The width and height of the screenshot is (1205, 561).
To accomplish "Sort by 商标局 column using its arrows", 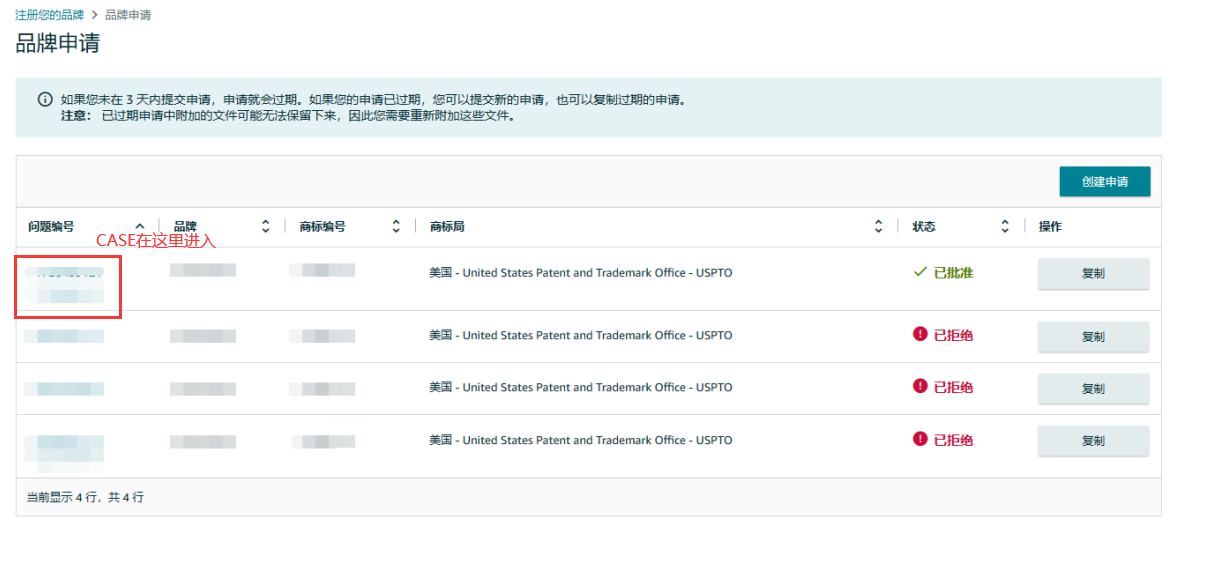I will point(878,227).
